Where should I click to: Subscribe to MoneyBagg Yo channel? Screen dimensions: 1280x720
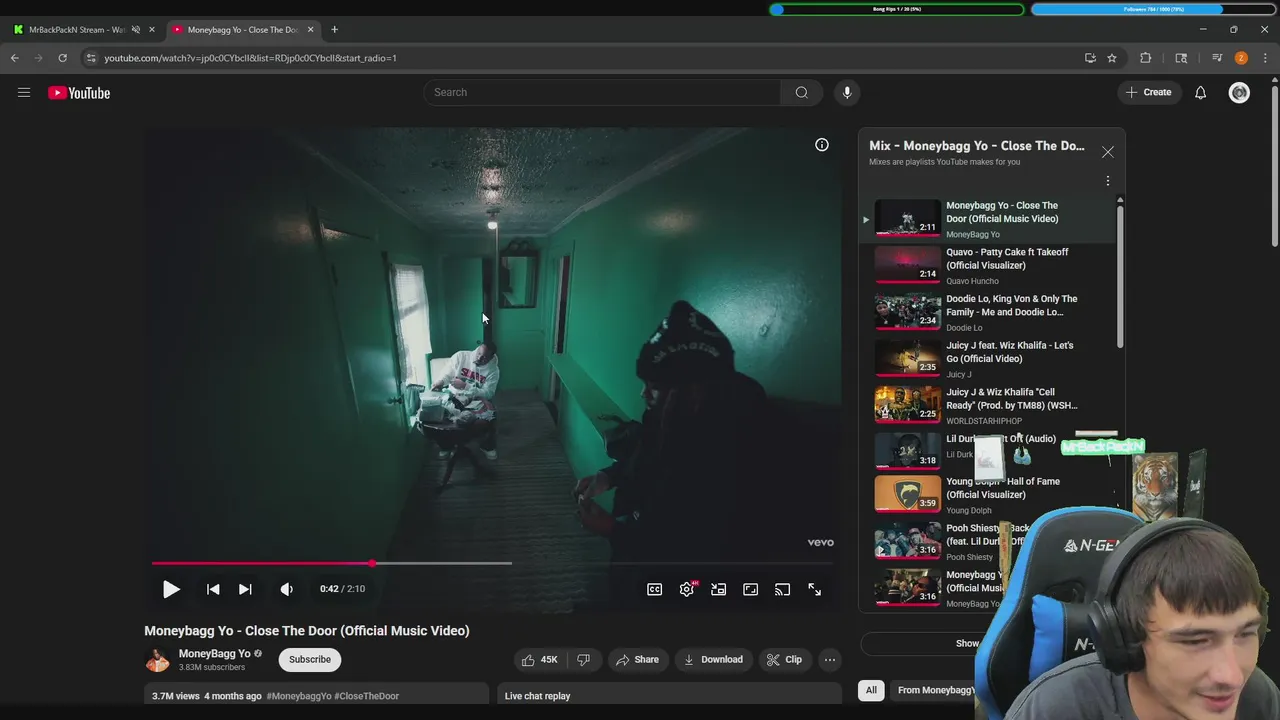click(x=310, y=660)
